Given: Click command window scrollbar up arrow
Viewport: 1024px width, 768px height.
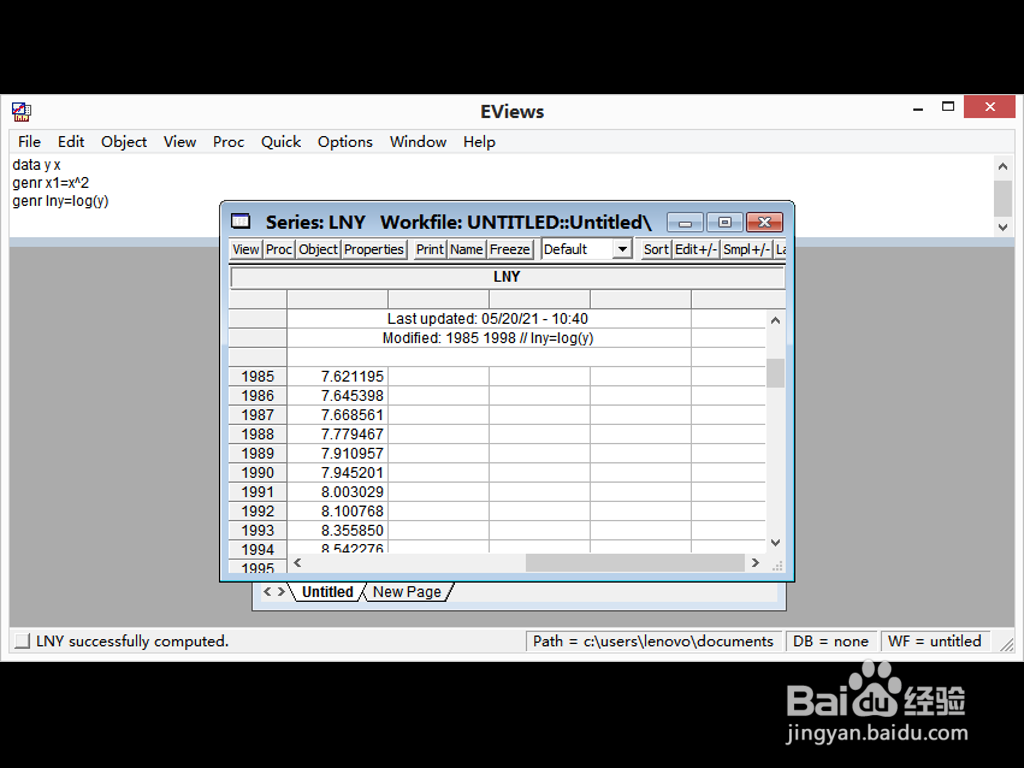Looking at the screenshot, I should (x=1002, y=166).
